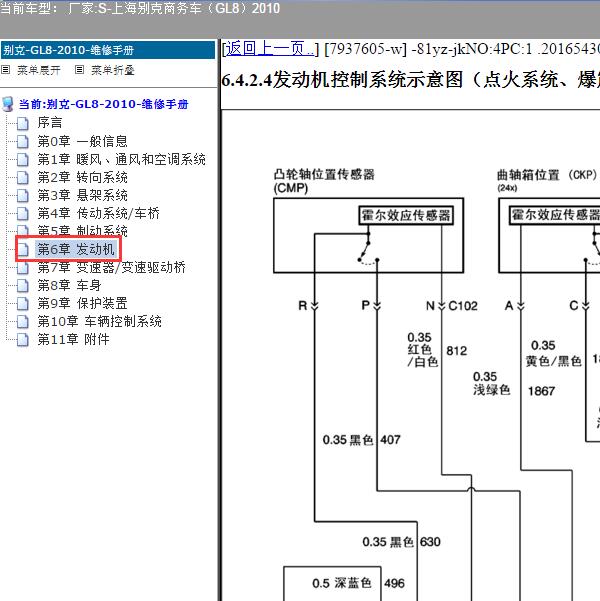Open 第8章 车身
The height and width of the screenshot is (601, 600).
[x=69, y=285]
